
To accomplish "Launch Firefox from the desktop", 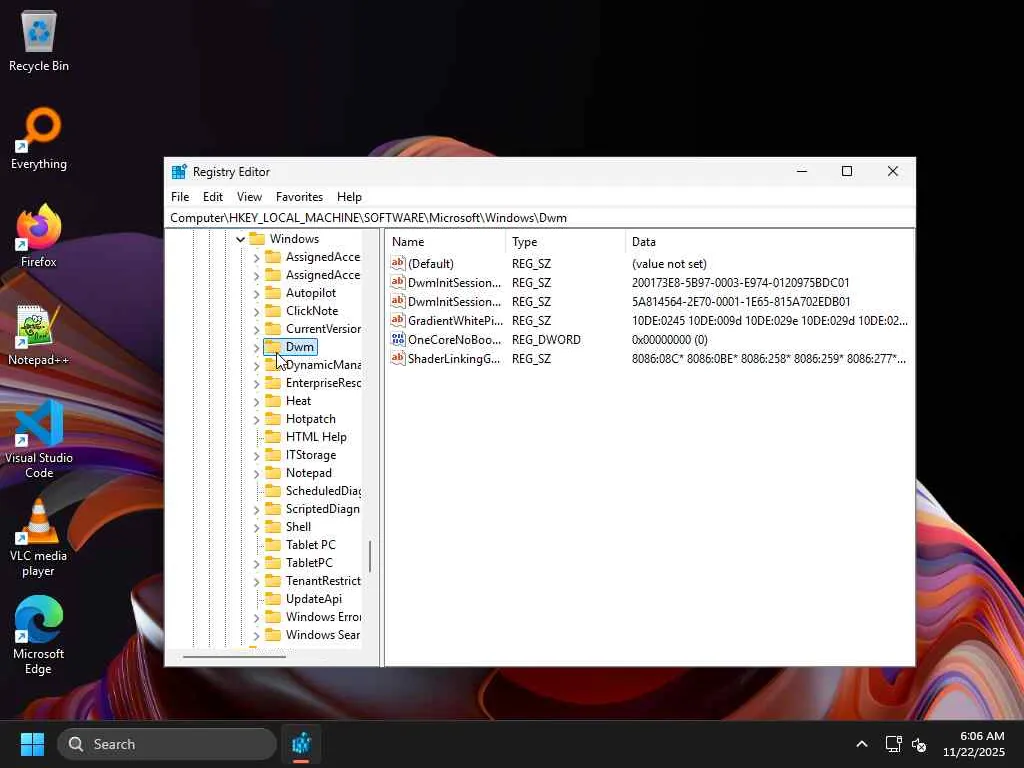I will click(39, 236).
